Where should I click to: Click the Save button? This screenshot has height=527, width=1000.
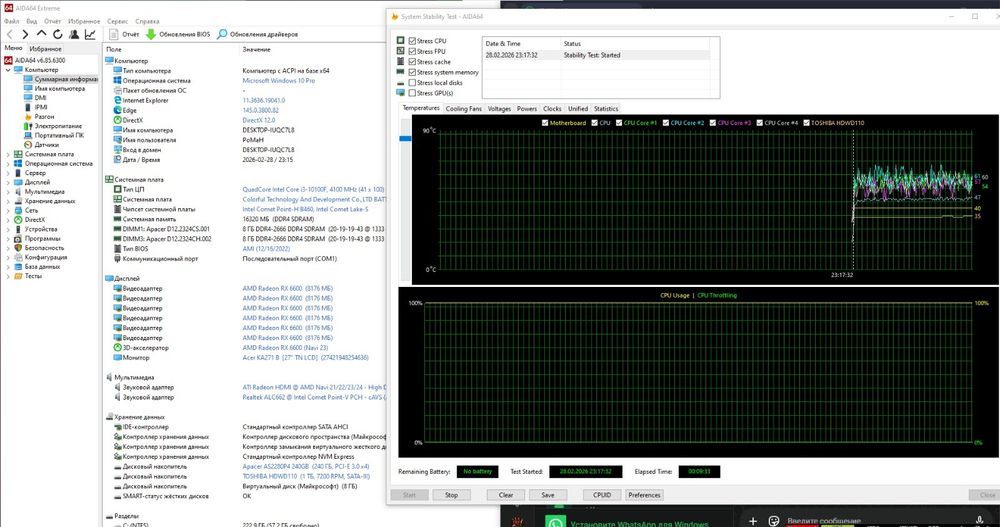pos(548,495)
